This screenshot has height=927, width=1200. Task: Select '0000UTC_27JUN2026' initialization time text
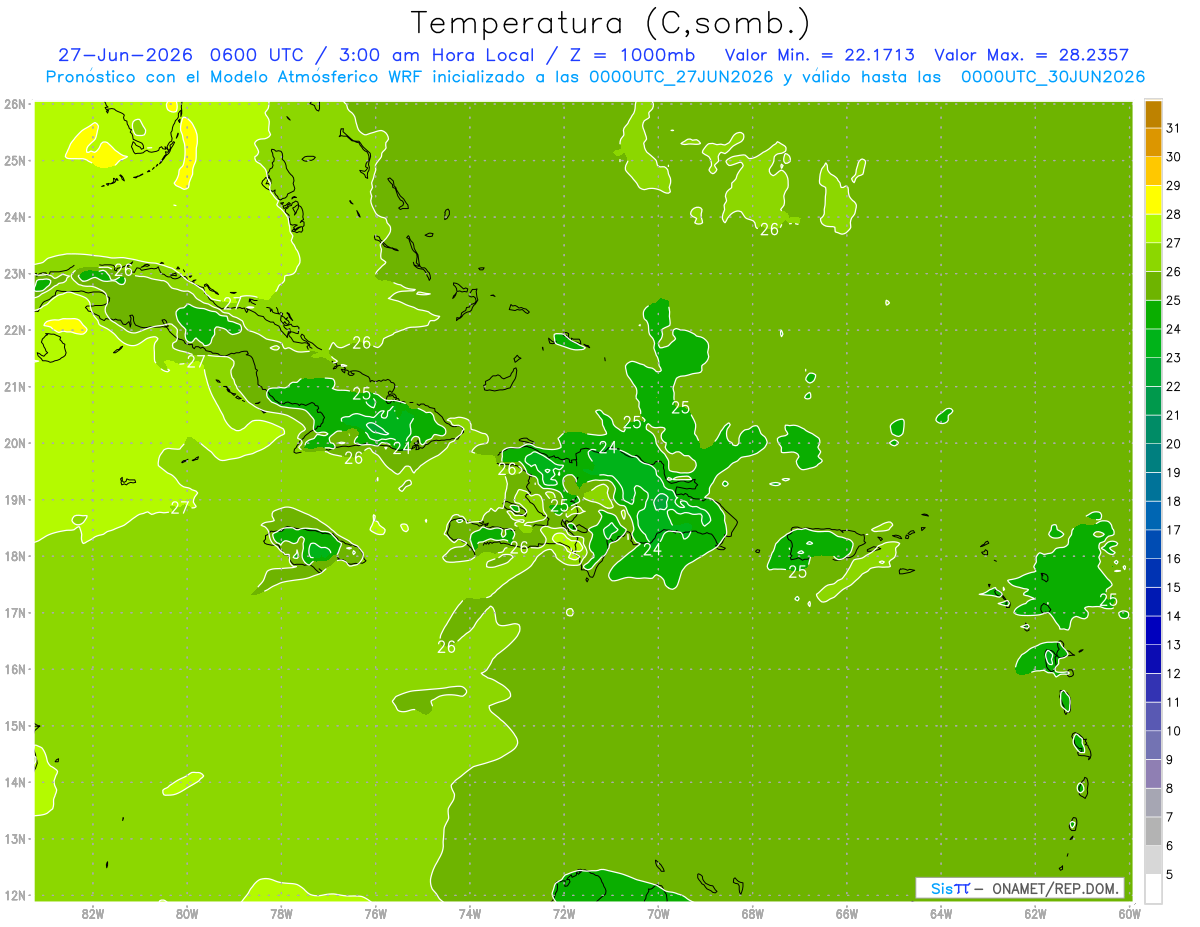[x=681, y=77]
